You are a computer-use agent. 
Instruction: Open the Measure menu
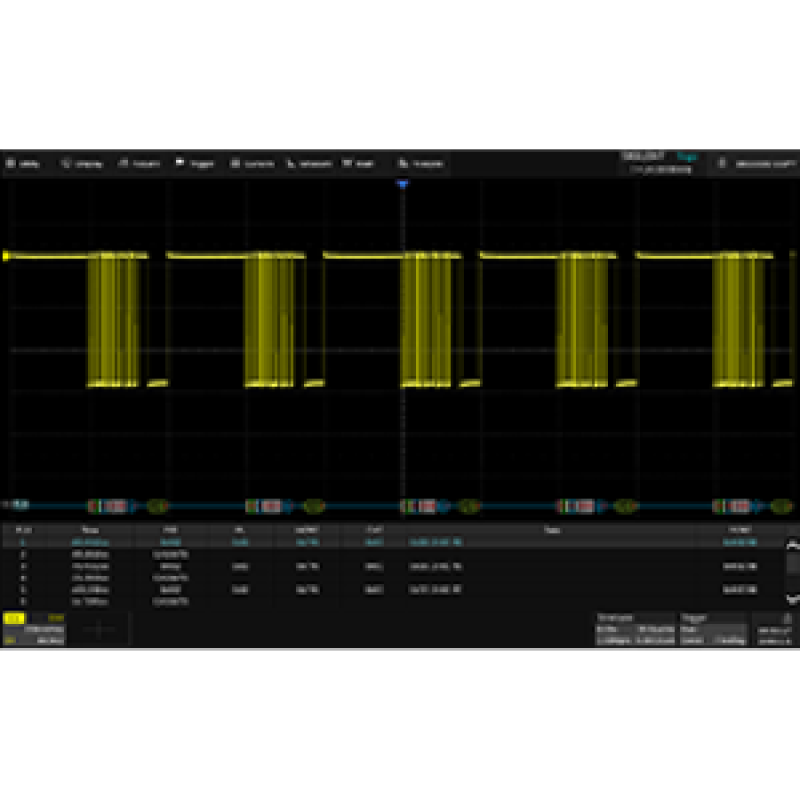309,163
